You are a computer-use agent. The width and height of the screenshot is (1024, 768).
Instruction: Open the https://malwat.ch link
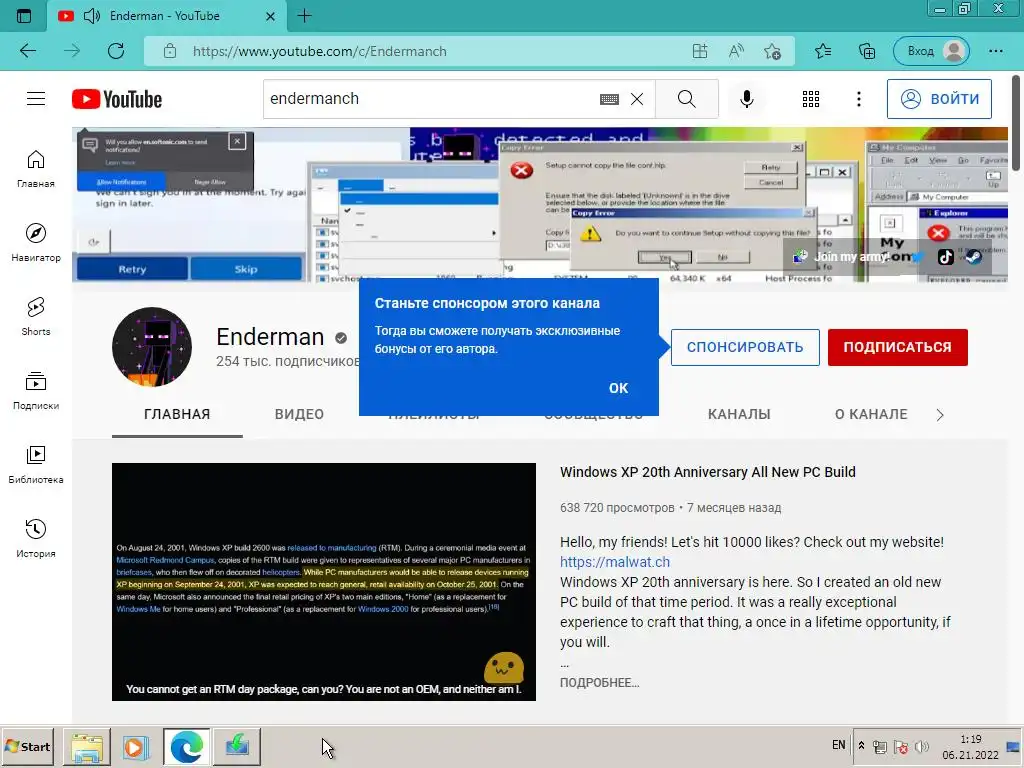tap(615, 562)
